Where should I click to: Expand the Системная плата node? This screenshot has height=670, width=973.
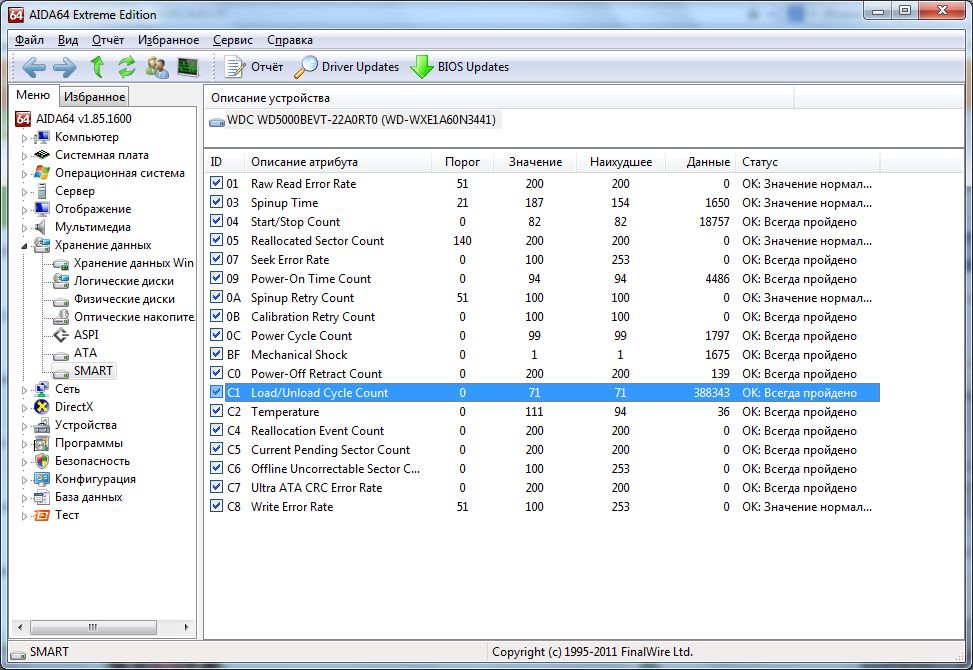pos(25,156)
